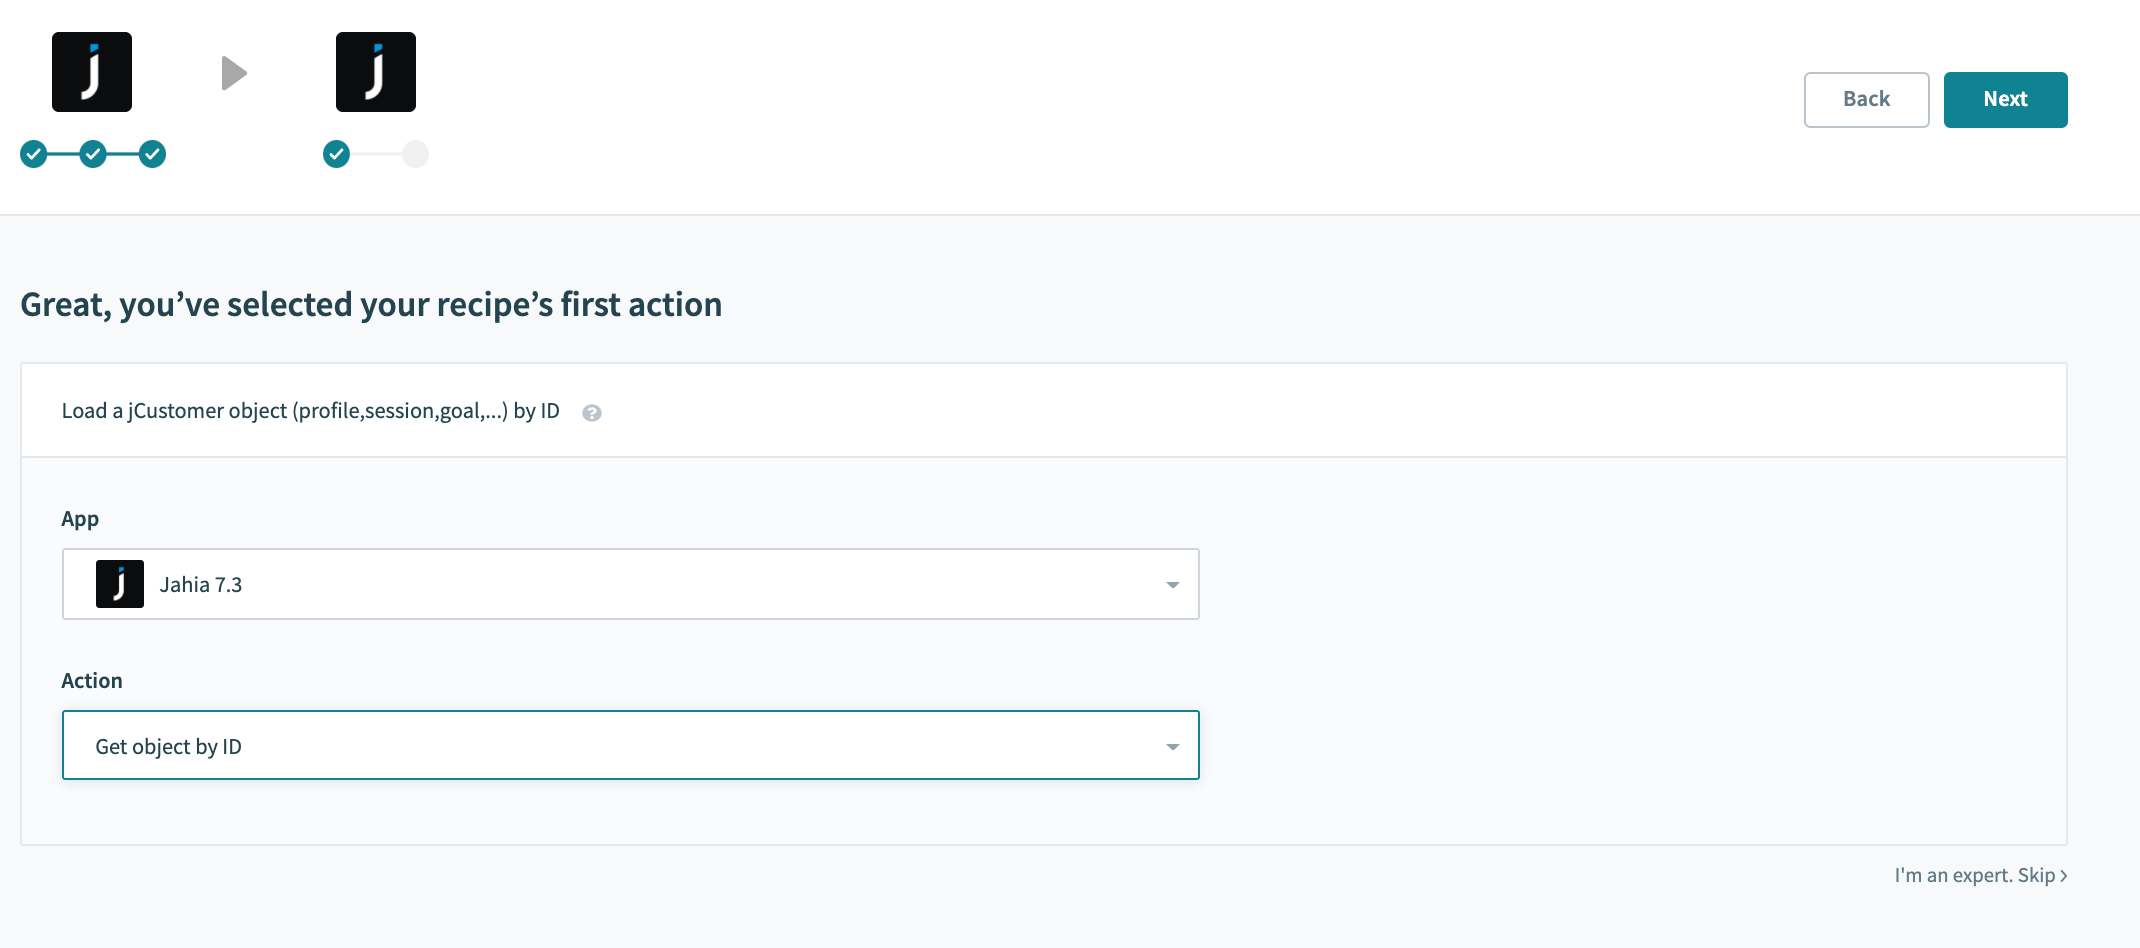Open the Action dropdown Get object by ID

click(631, 745)
